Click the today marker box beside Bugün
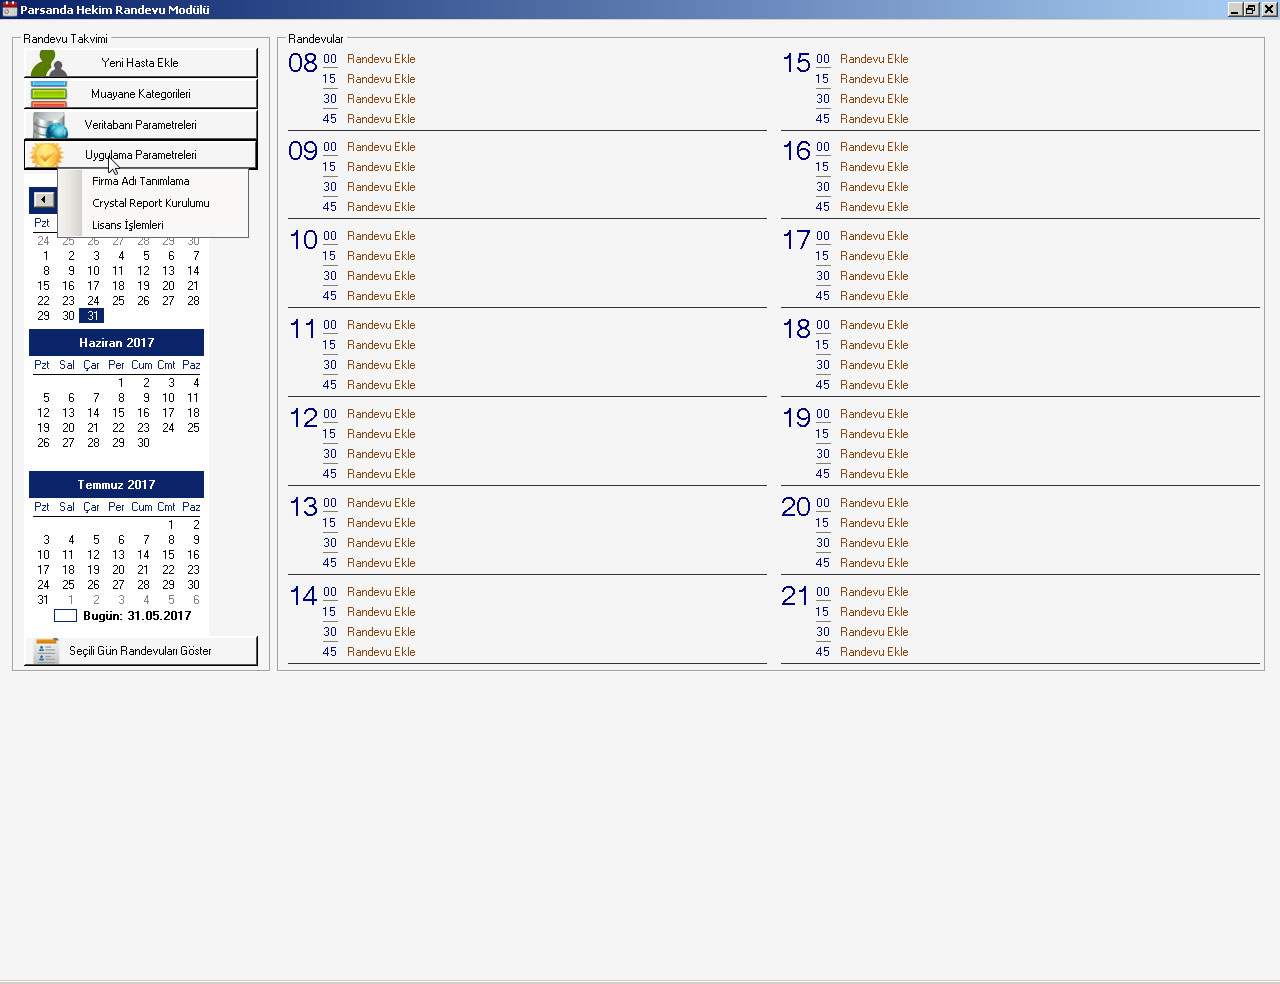The height and width of the screenshot is (984, 1280). coord(65,616)
